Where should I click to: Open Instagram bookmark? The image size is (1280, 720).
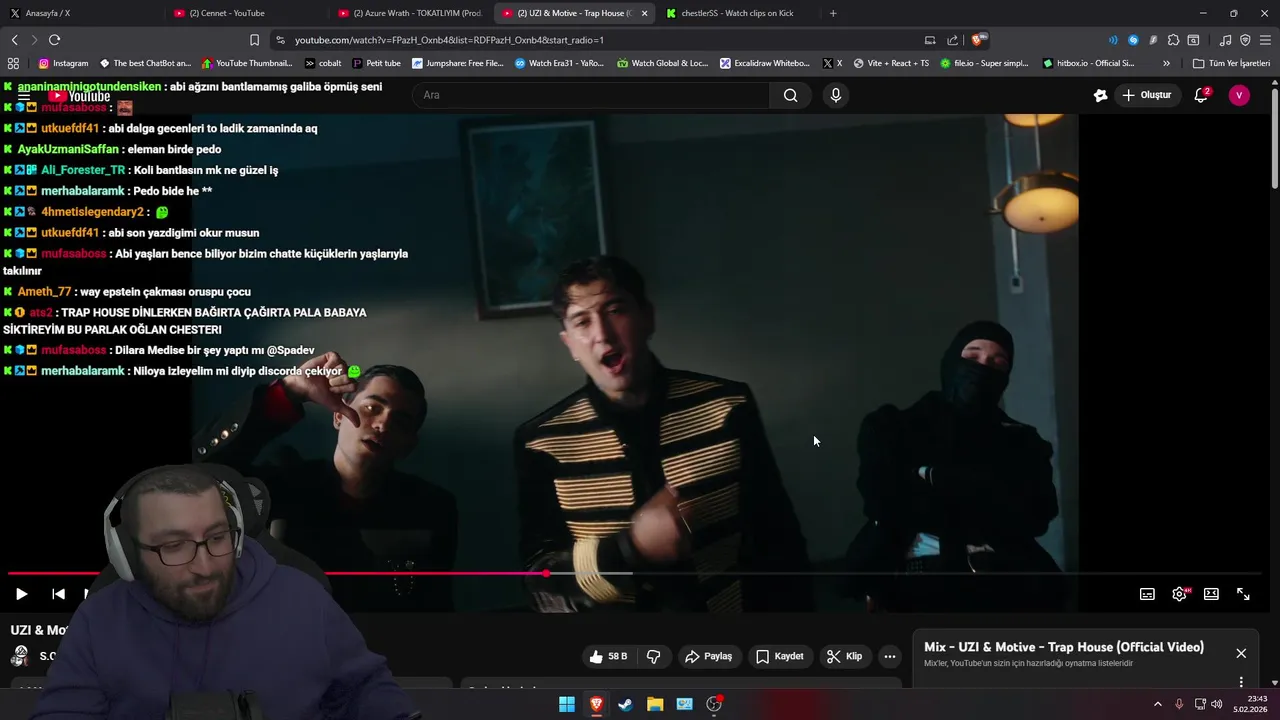(63, 63)
